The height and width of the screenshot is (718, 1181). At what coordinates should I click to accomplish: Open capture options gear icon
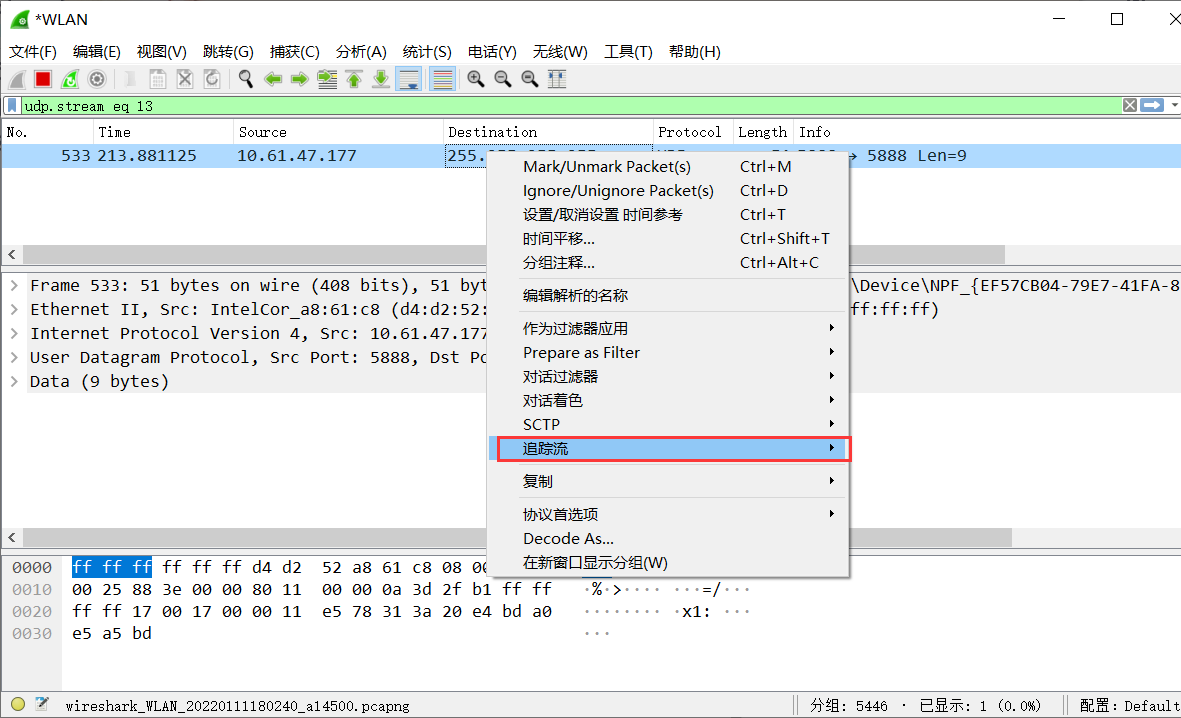point(97,79)
